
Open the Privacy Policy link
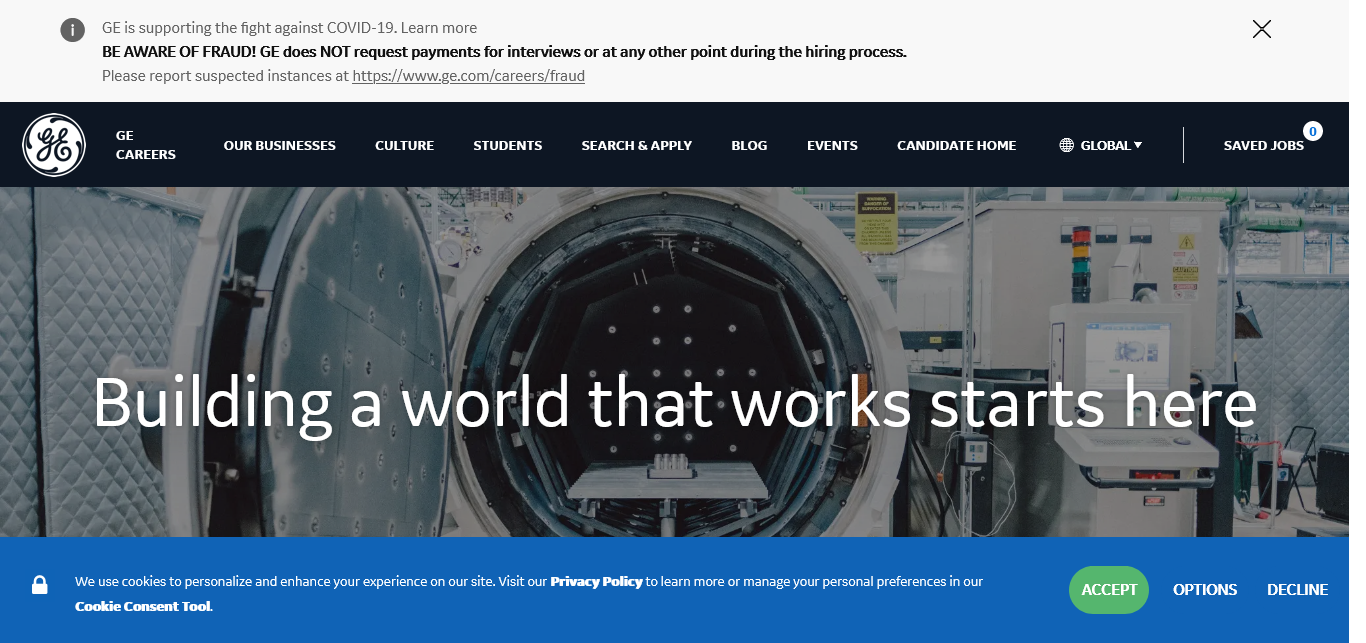click(x=596, y=582)
